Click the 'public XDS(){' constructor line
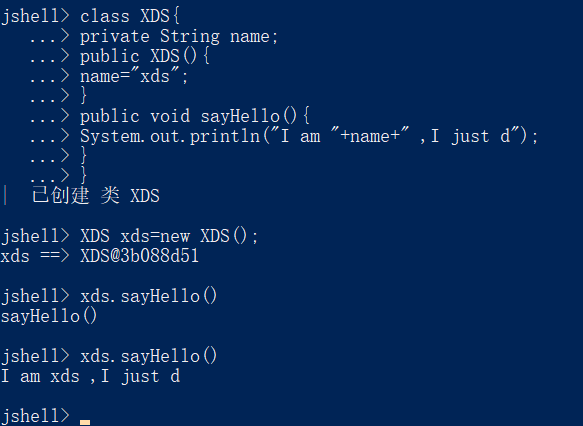This screenshot has height=426, width=583. tap(145, 57)
